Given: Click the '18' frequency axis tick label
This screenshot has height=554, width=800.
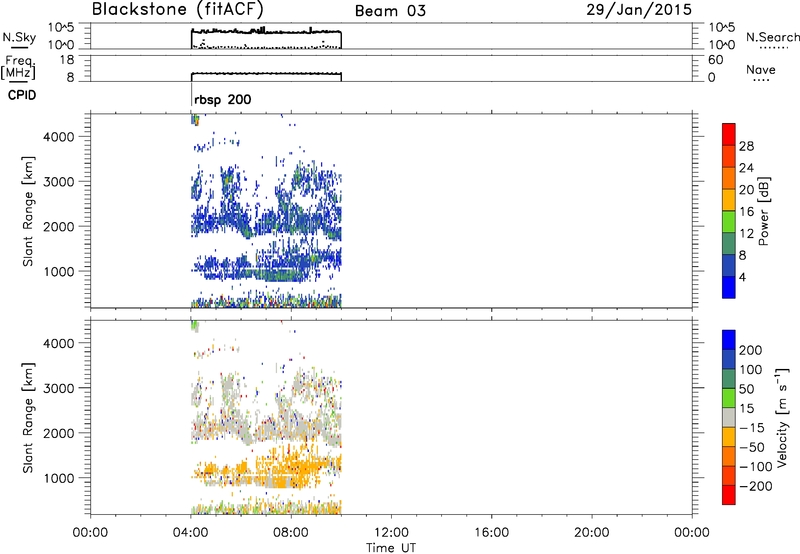Looking at the screenshot, I should 68,60.
